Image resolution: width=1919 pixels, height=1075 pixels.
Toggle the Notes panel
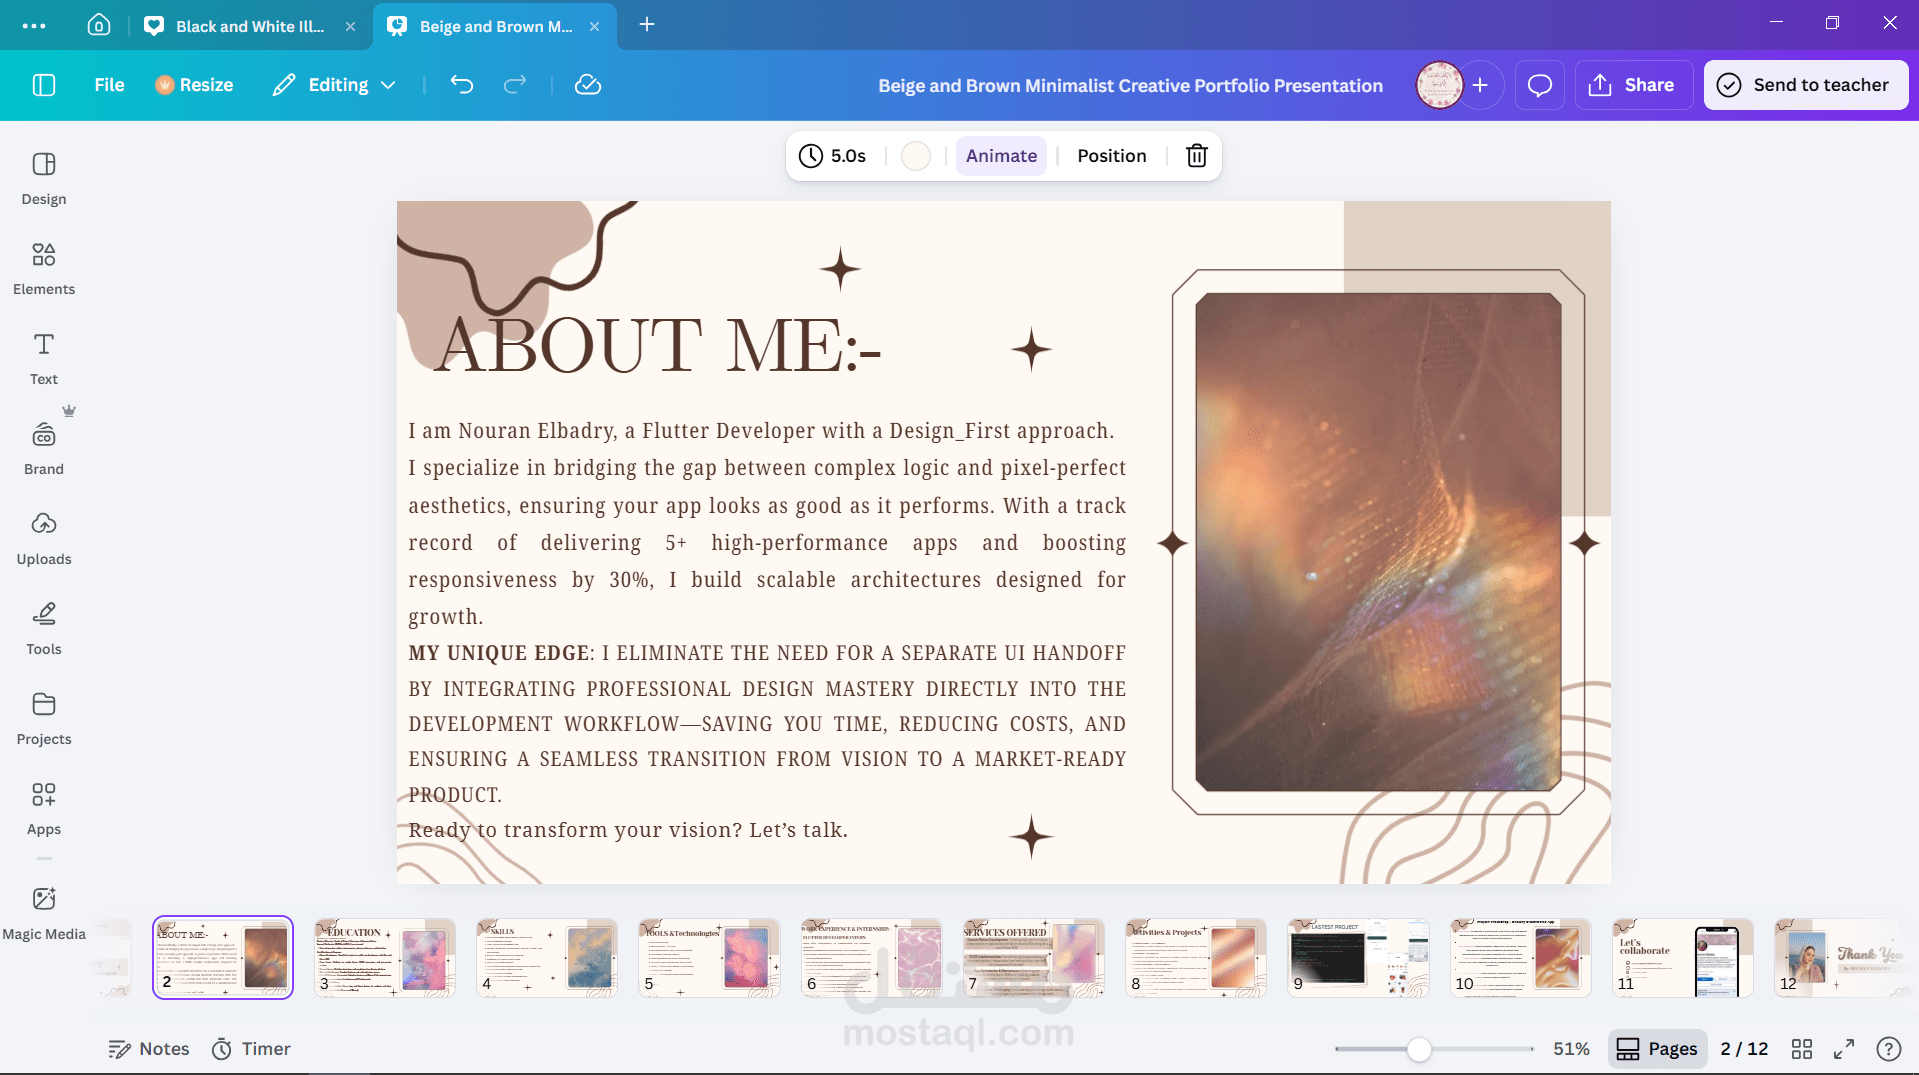coord(148,1048)
